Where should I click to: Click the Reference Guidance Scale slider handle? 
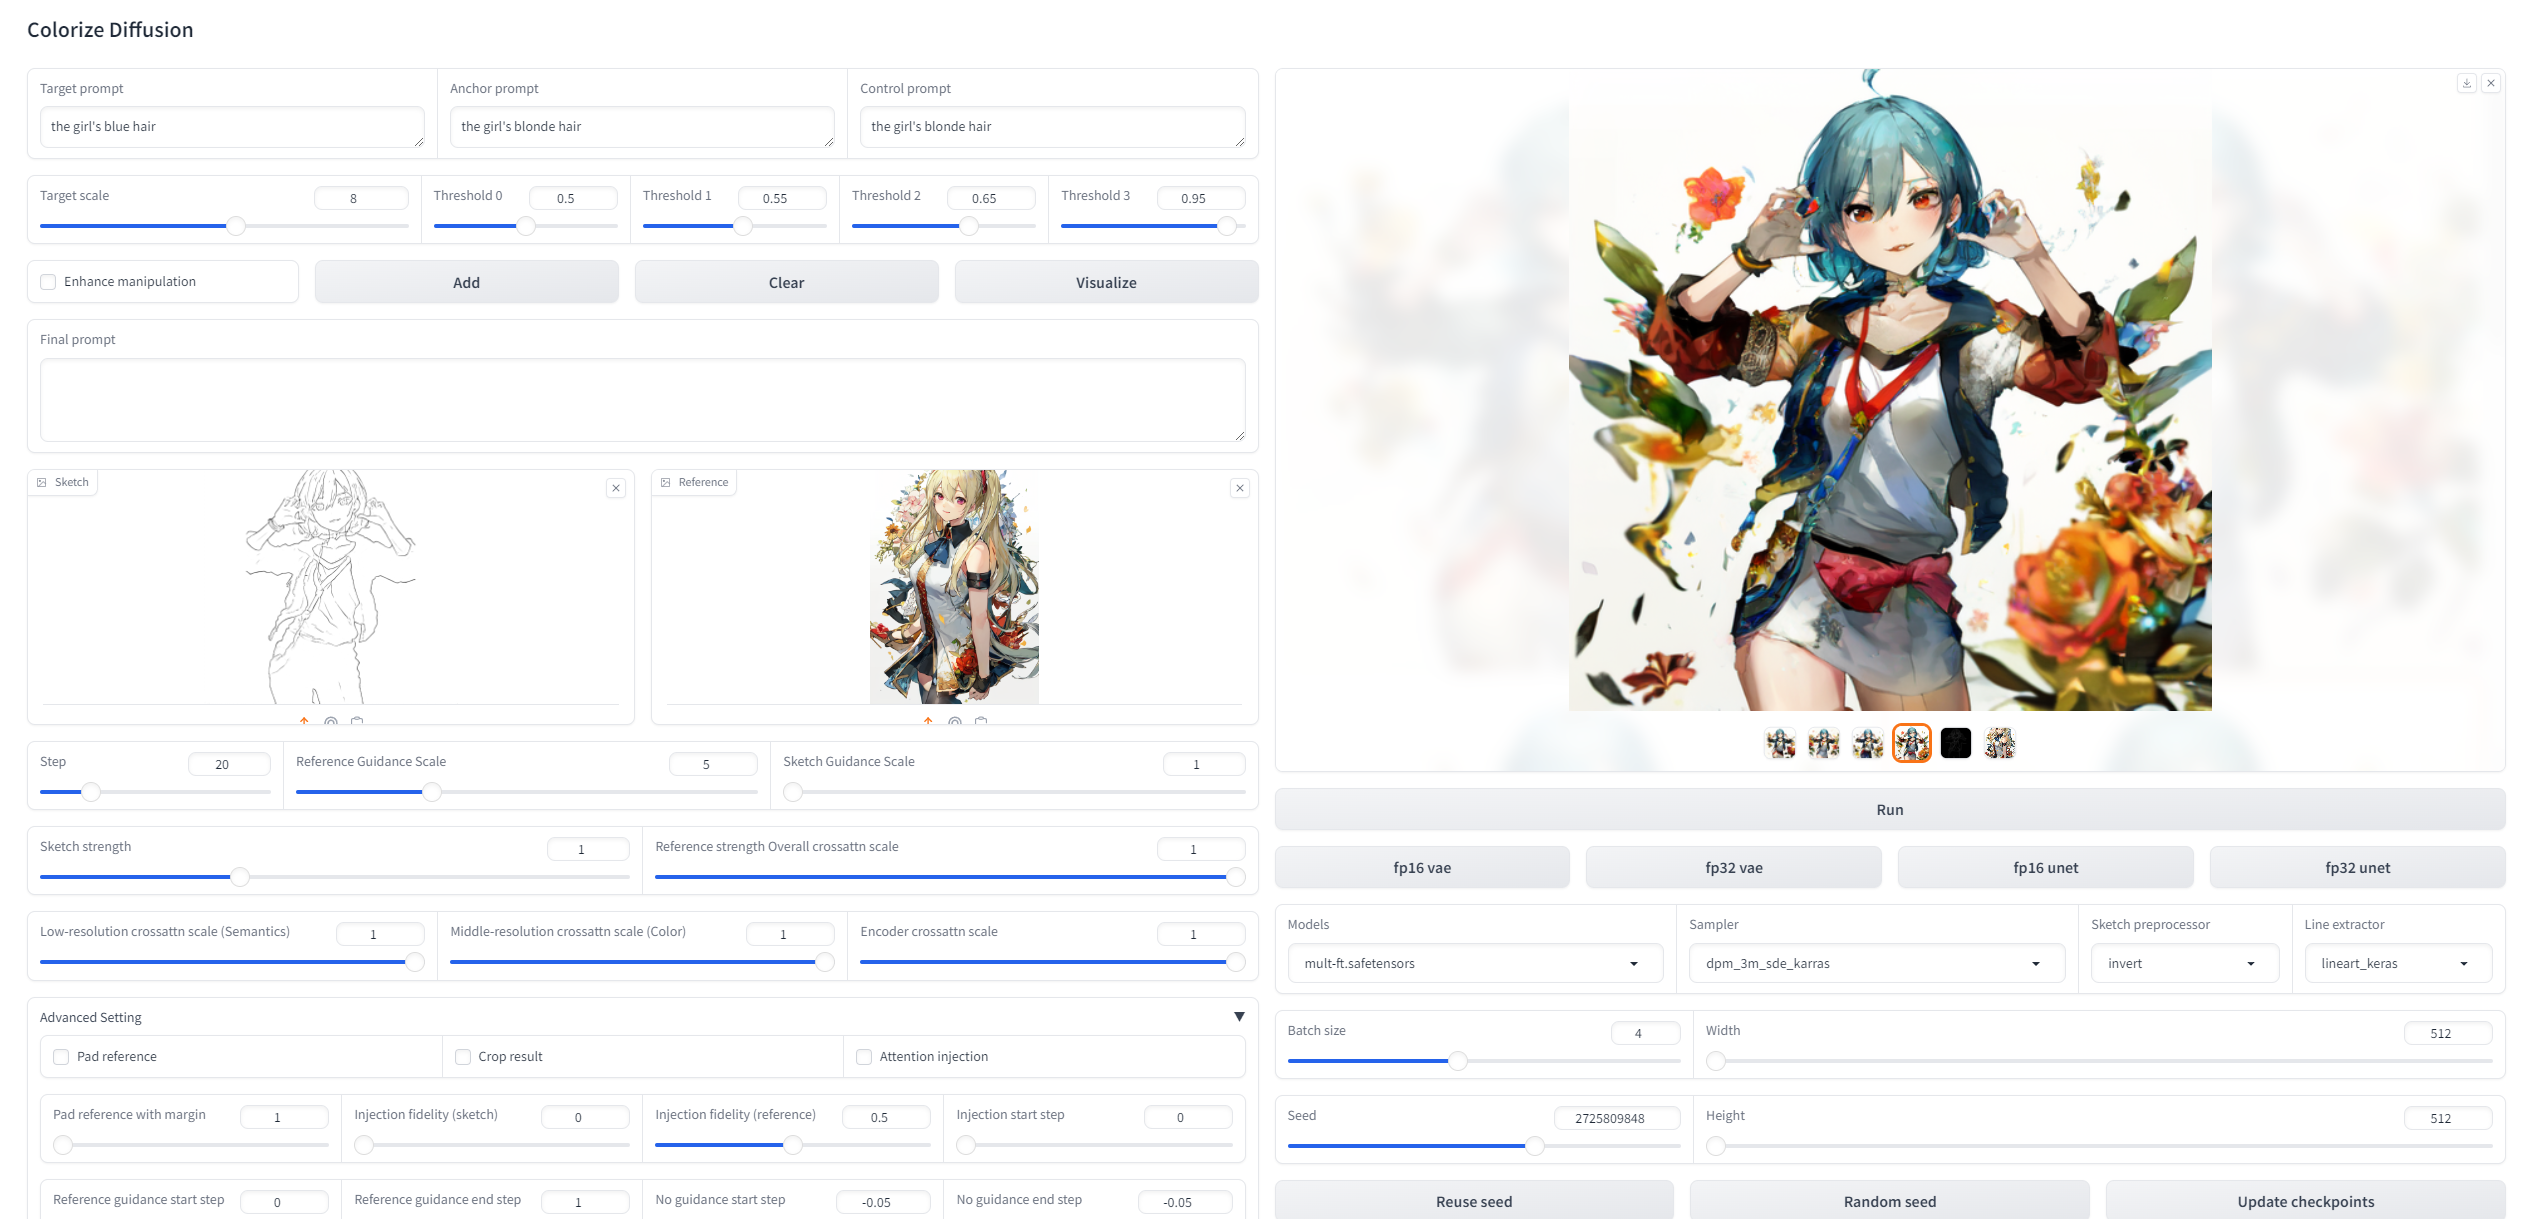432,792
